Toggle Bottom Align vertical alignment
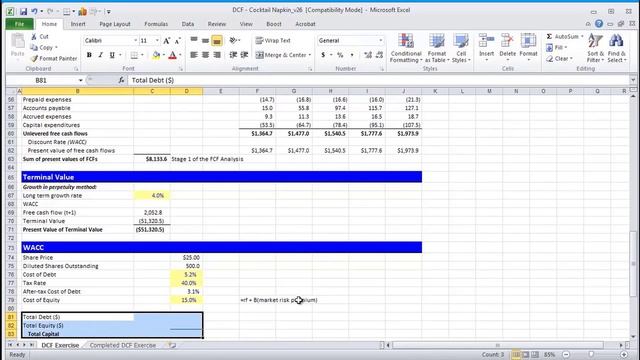 coord(217,40)
